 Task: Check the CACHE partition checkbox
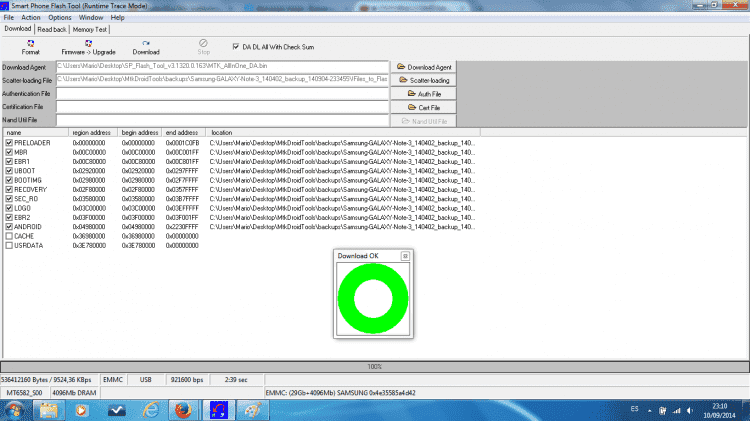pyautogui.click(x=9, y=236)
